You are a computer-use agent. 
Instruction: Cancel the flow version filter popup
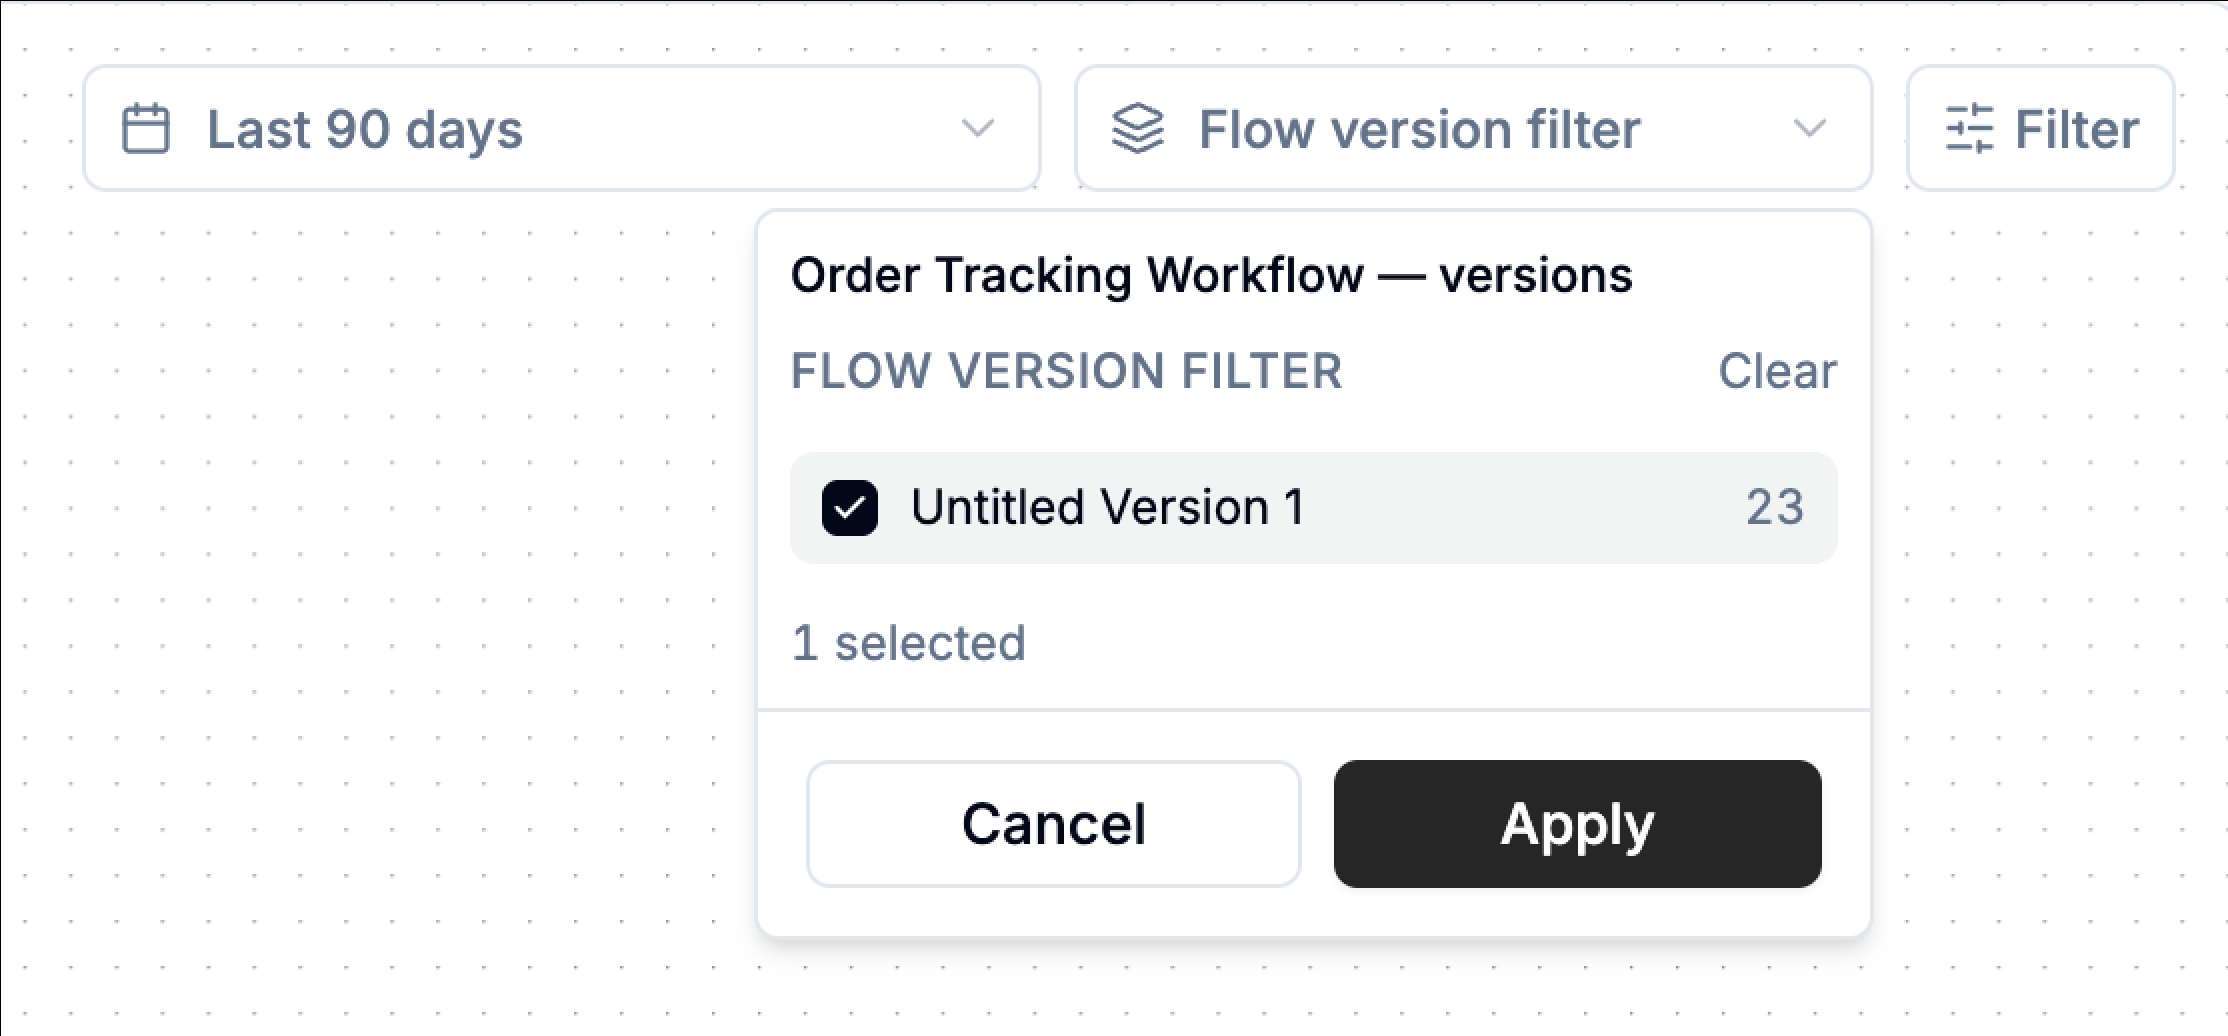[x=1053, y=823]
